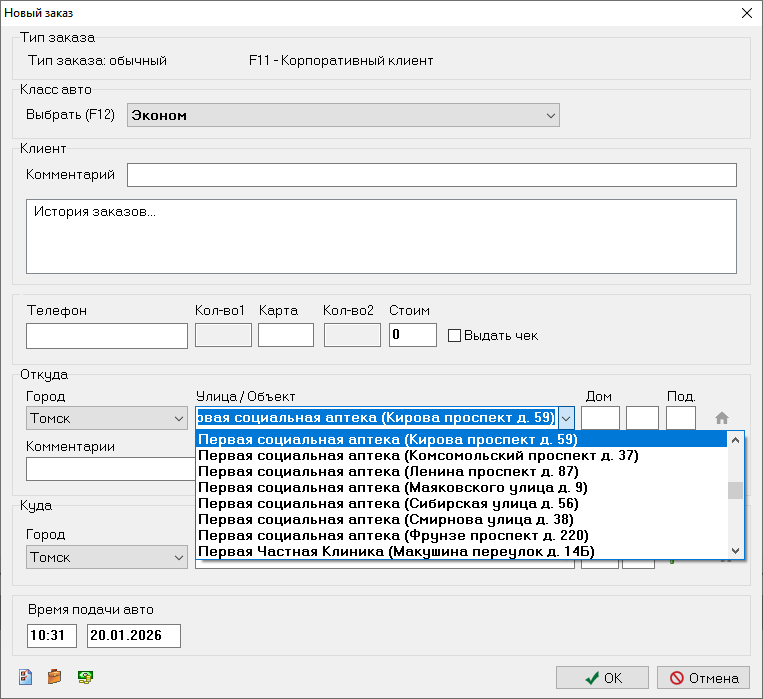The width and height of the screenshot is (763, 699).
Task: Click into the Телефон input field
Action: (x=106, y=336)
